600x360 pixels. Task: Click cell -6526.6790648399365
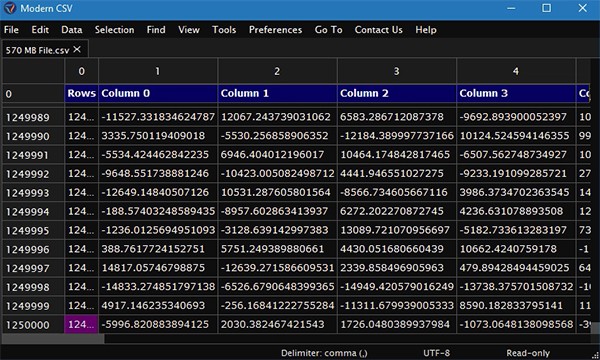[277, 287]
